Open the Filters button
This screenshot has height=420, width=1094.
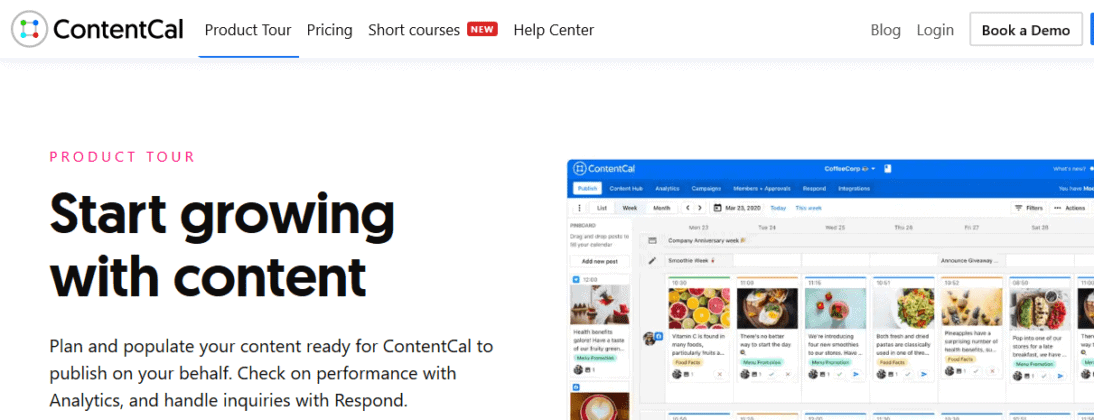pos(1029,208)
